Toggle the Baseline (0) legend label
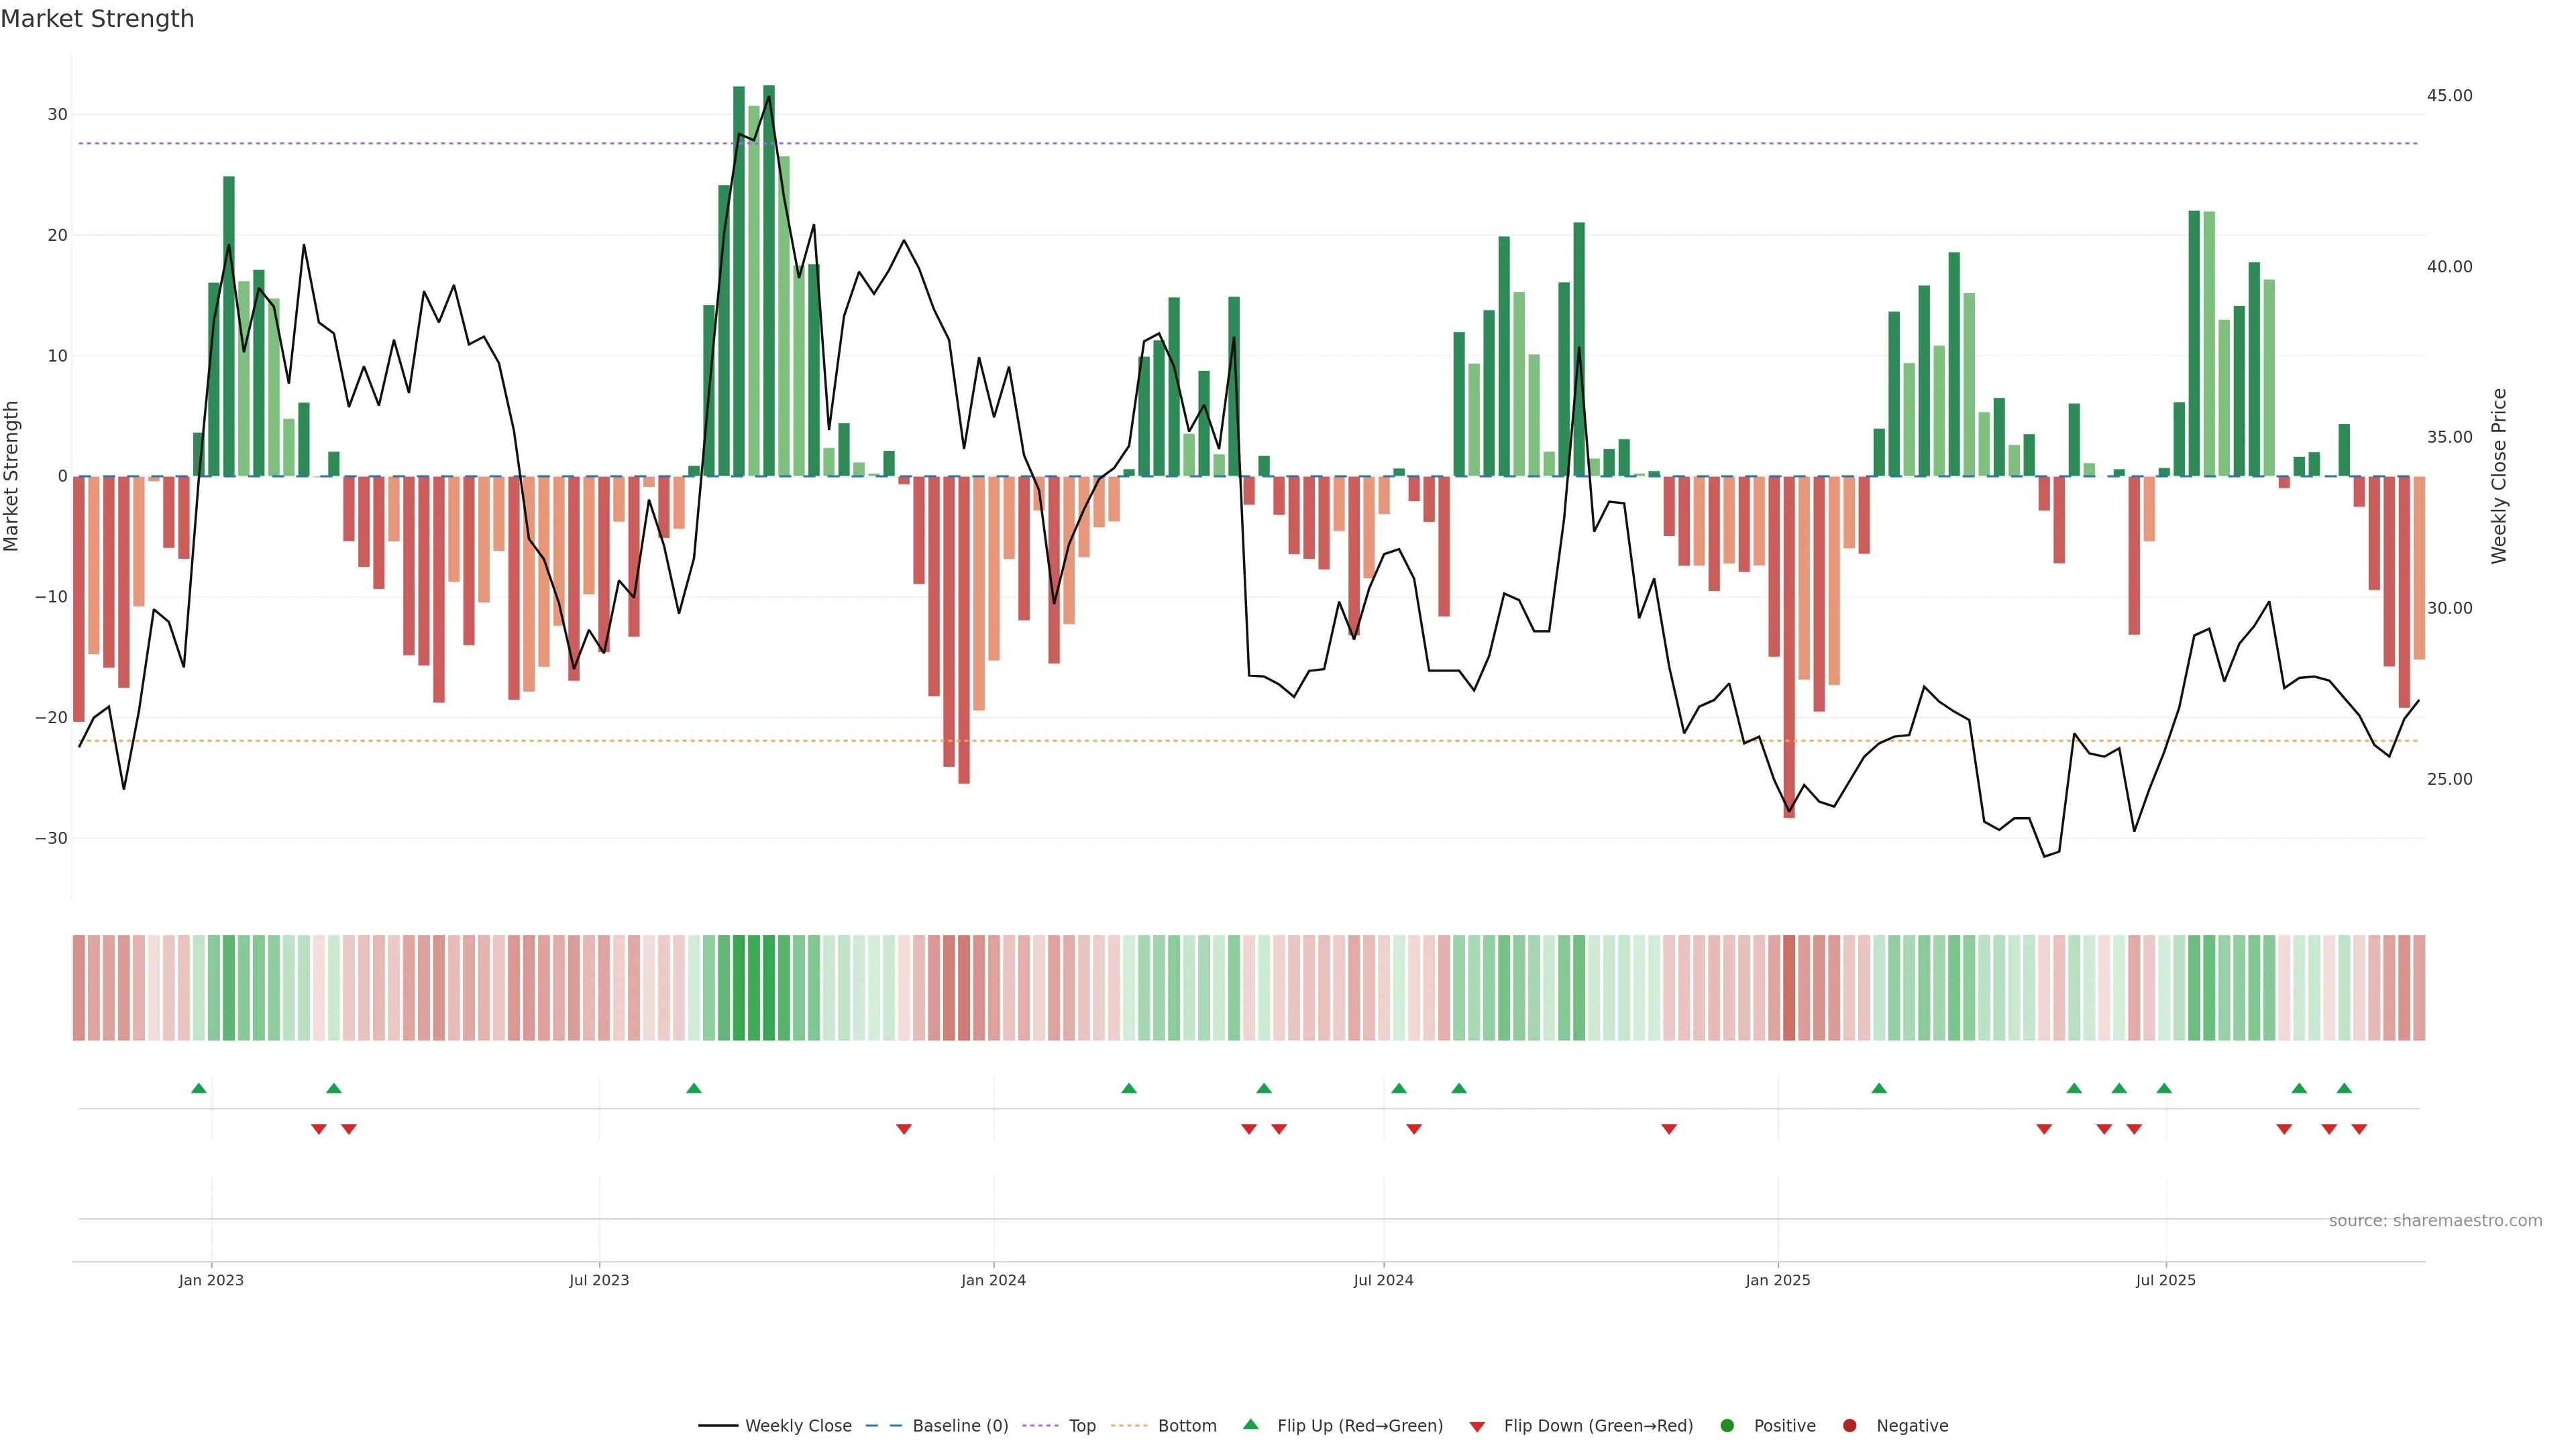Image resolution: width=2576 pixels, height=1449 pixels. 960,1425
